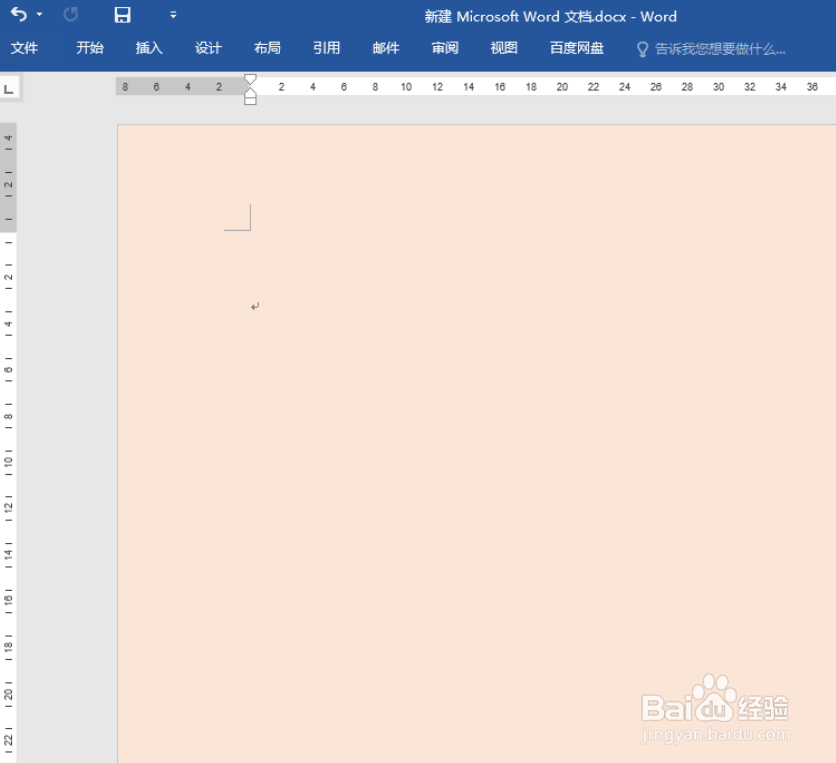Go to the 视图 ribbon tab
836x763 pixels.
coord(504,49)
